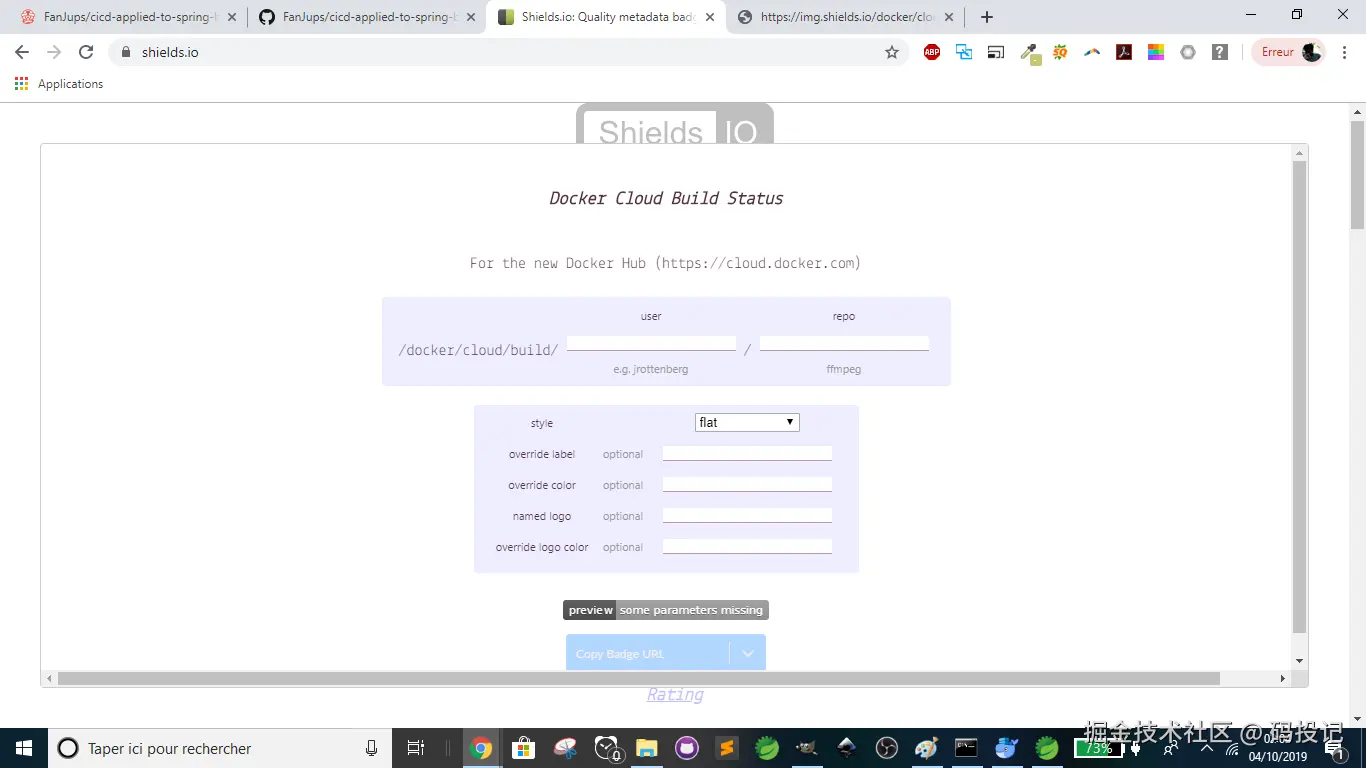The height and width of the screenshot is (768, 1366).
Task: Click the microphone icon in the search box
Action: point(371,748)
